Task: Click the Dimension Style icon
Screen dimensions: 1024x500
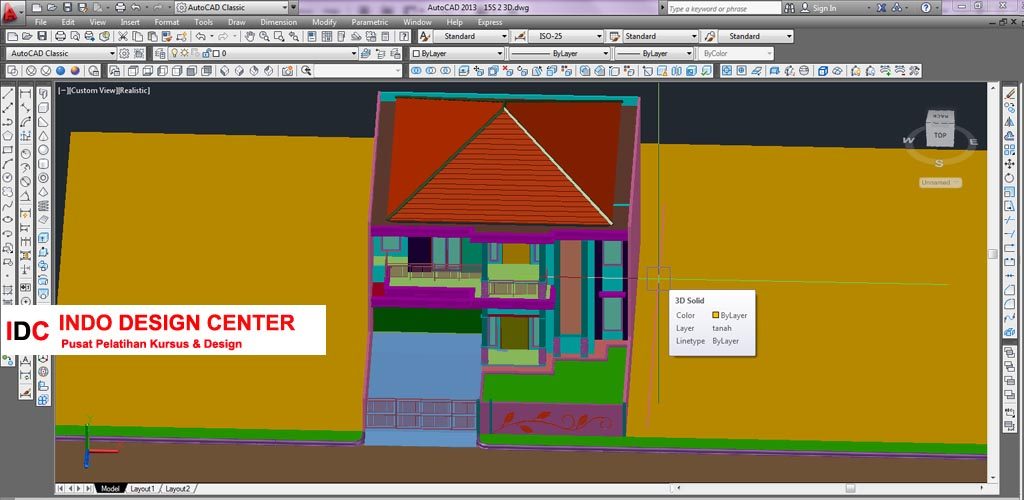Action: (520, 37)
